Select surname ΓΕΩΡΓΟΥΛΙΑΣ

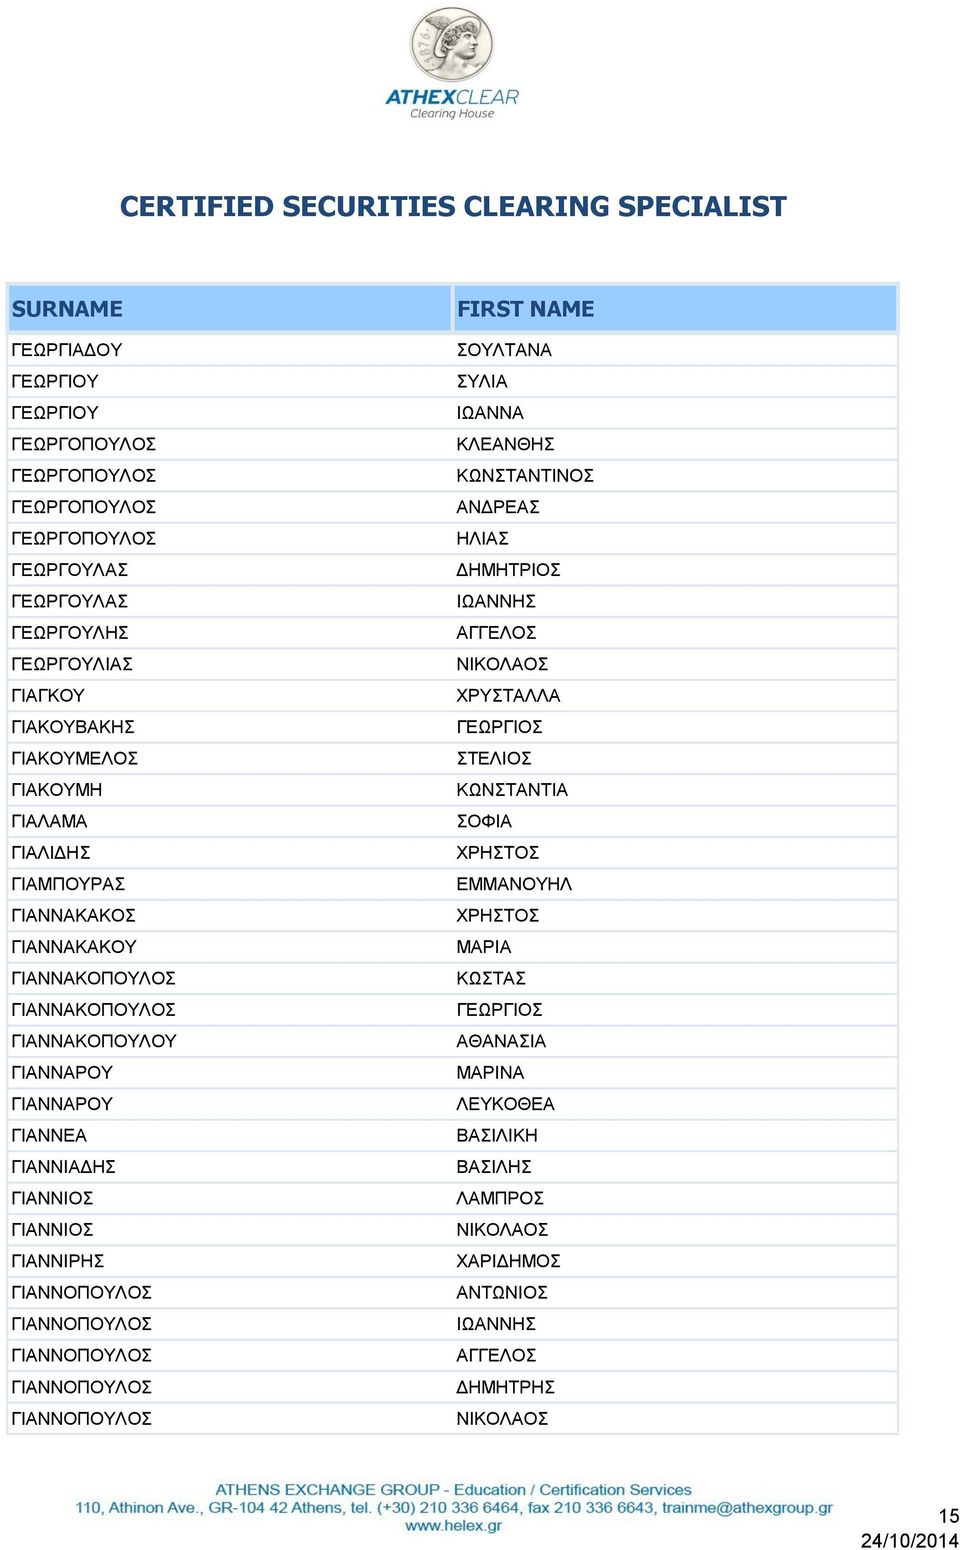pyautogui.click(x=72, y=664)
